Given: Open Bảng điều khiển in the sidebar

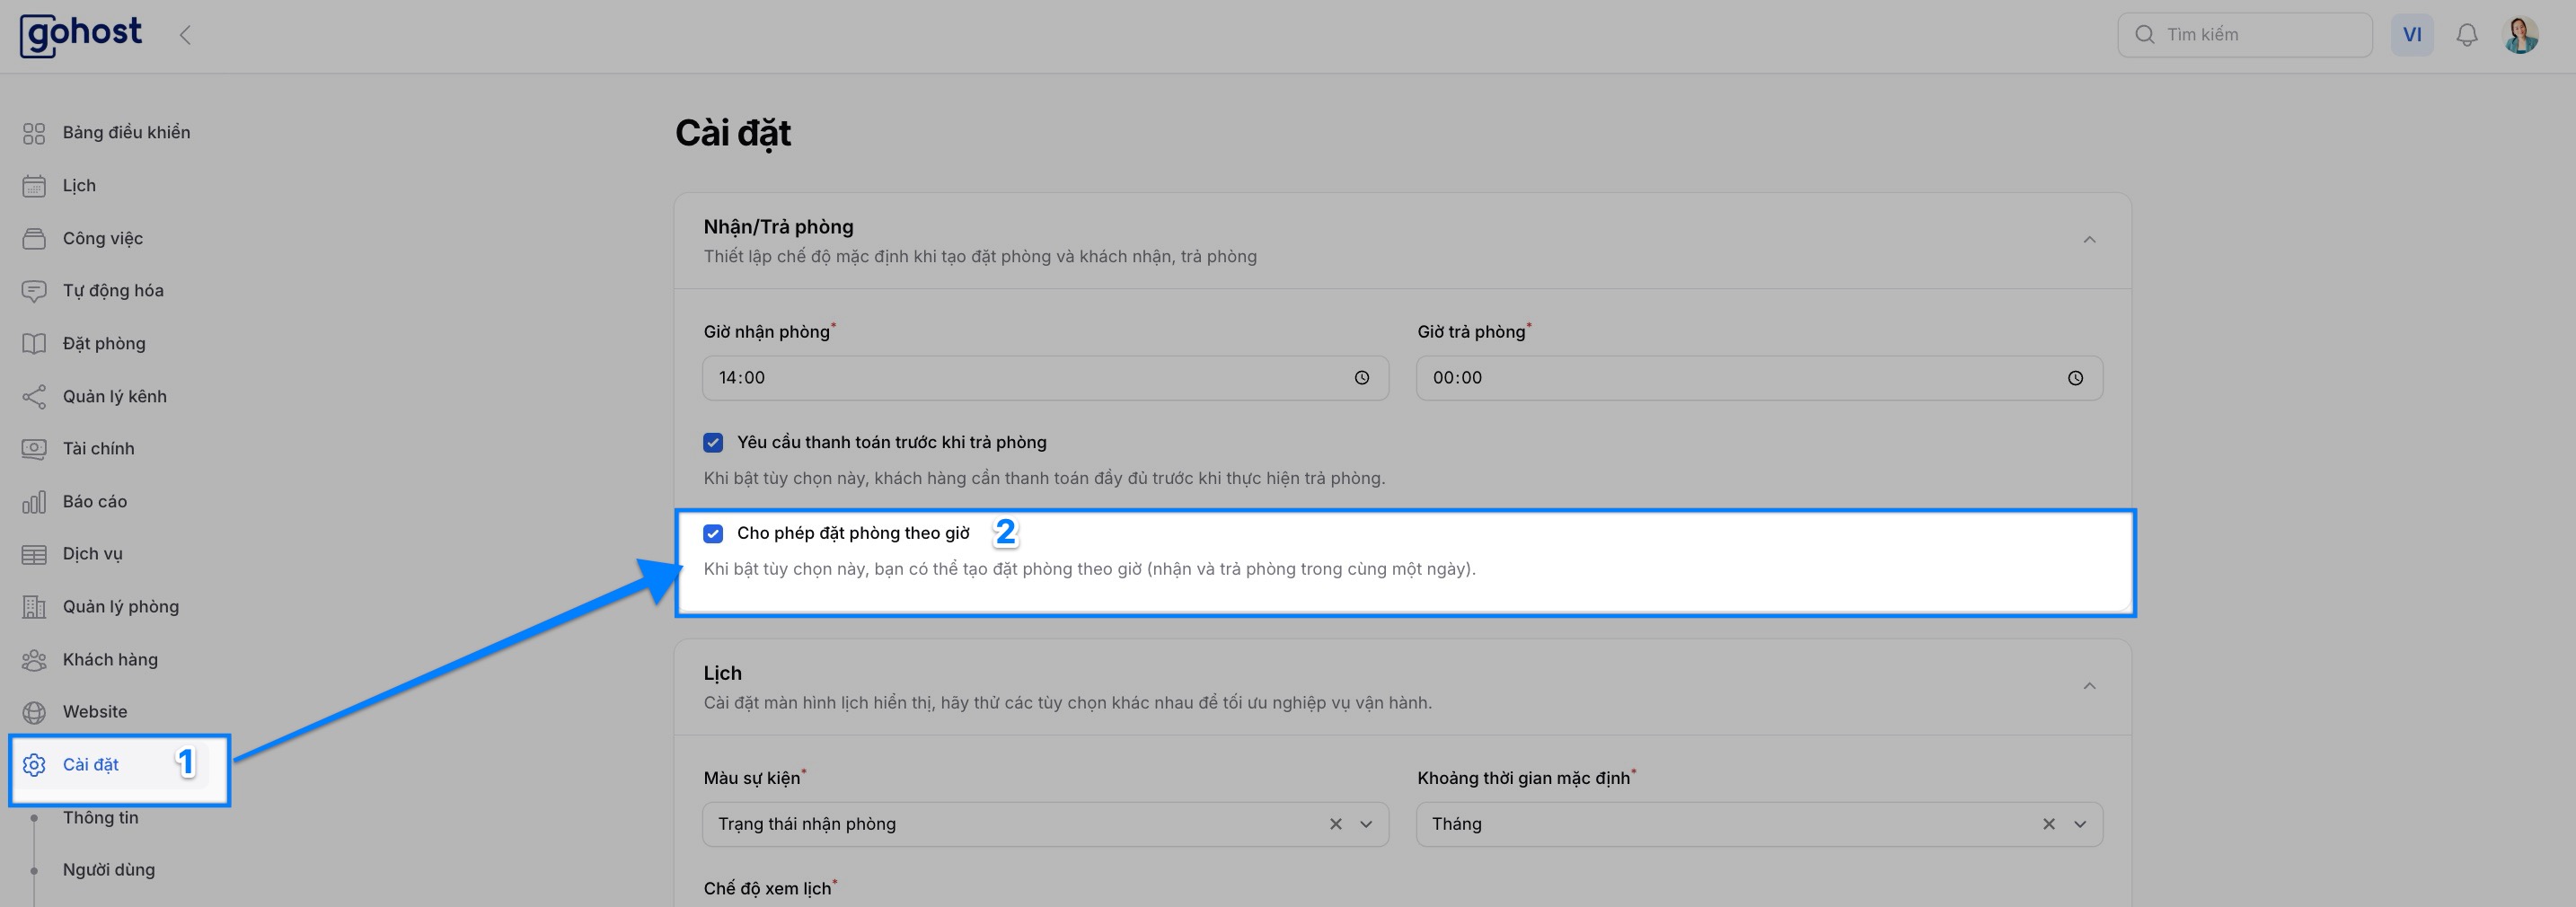Looking at the screenshot, I should pyautogui.click(x=126, y=133).
